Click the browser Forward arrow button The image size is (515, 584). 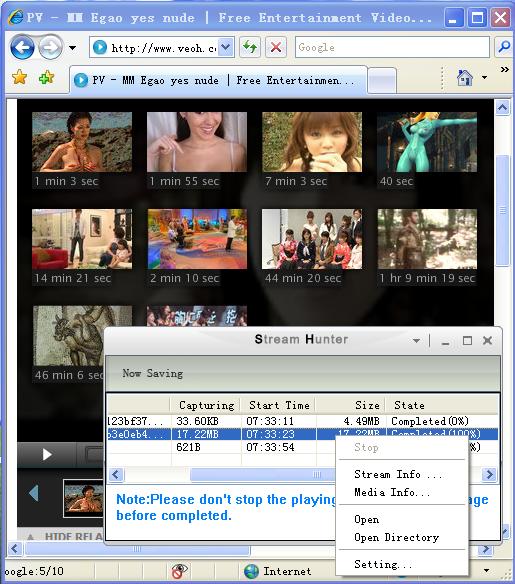tap(50, 47)
